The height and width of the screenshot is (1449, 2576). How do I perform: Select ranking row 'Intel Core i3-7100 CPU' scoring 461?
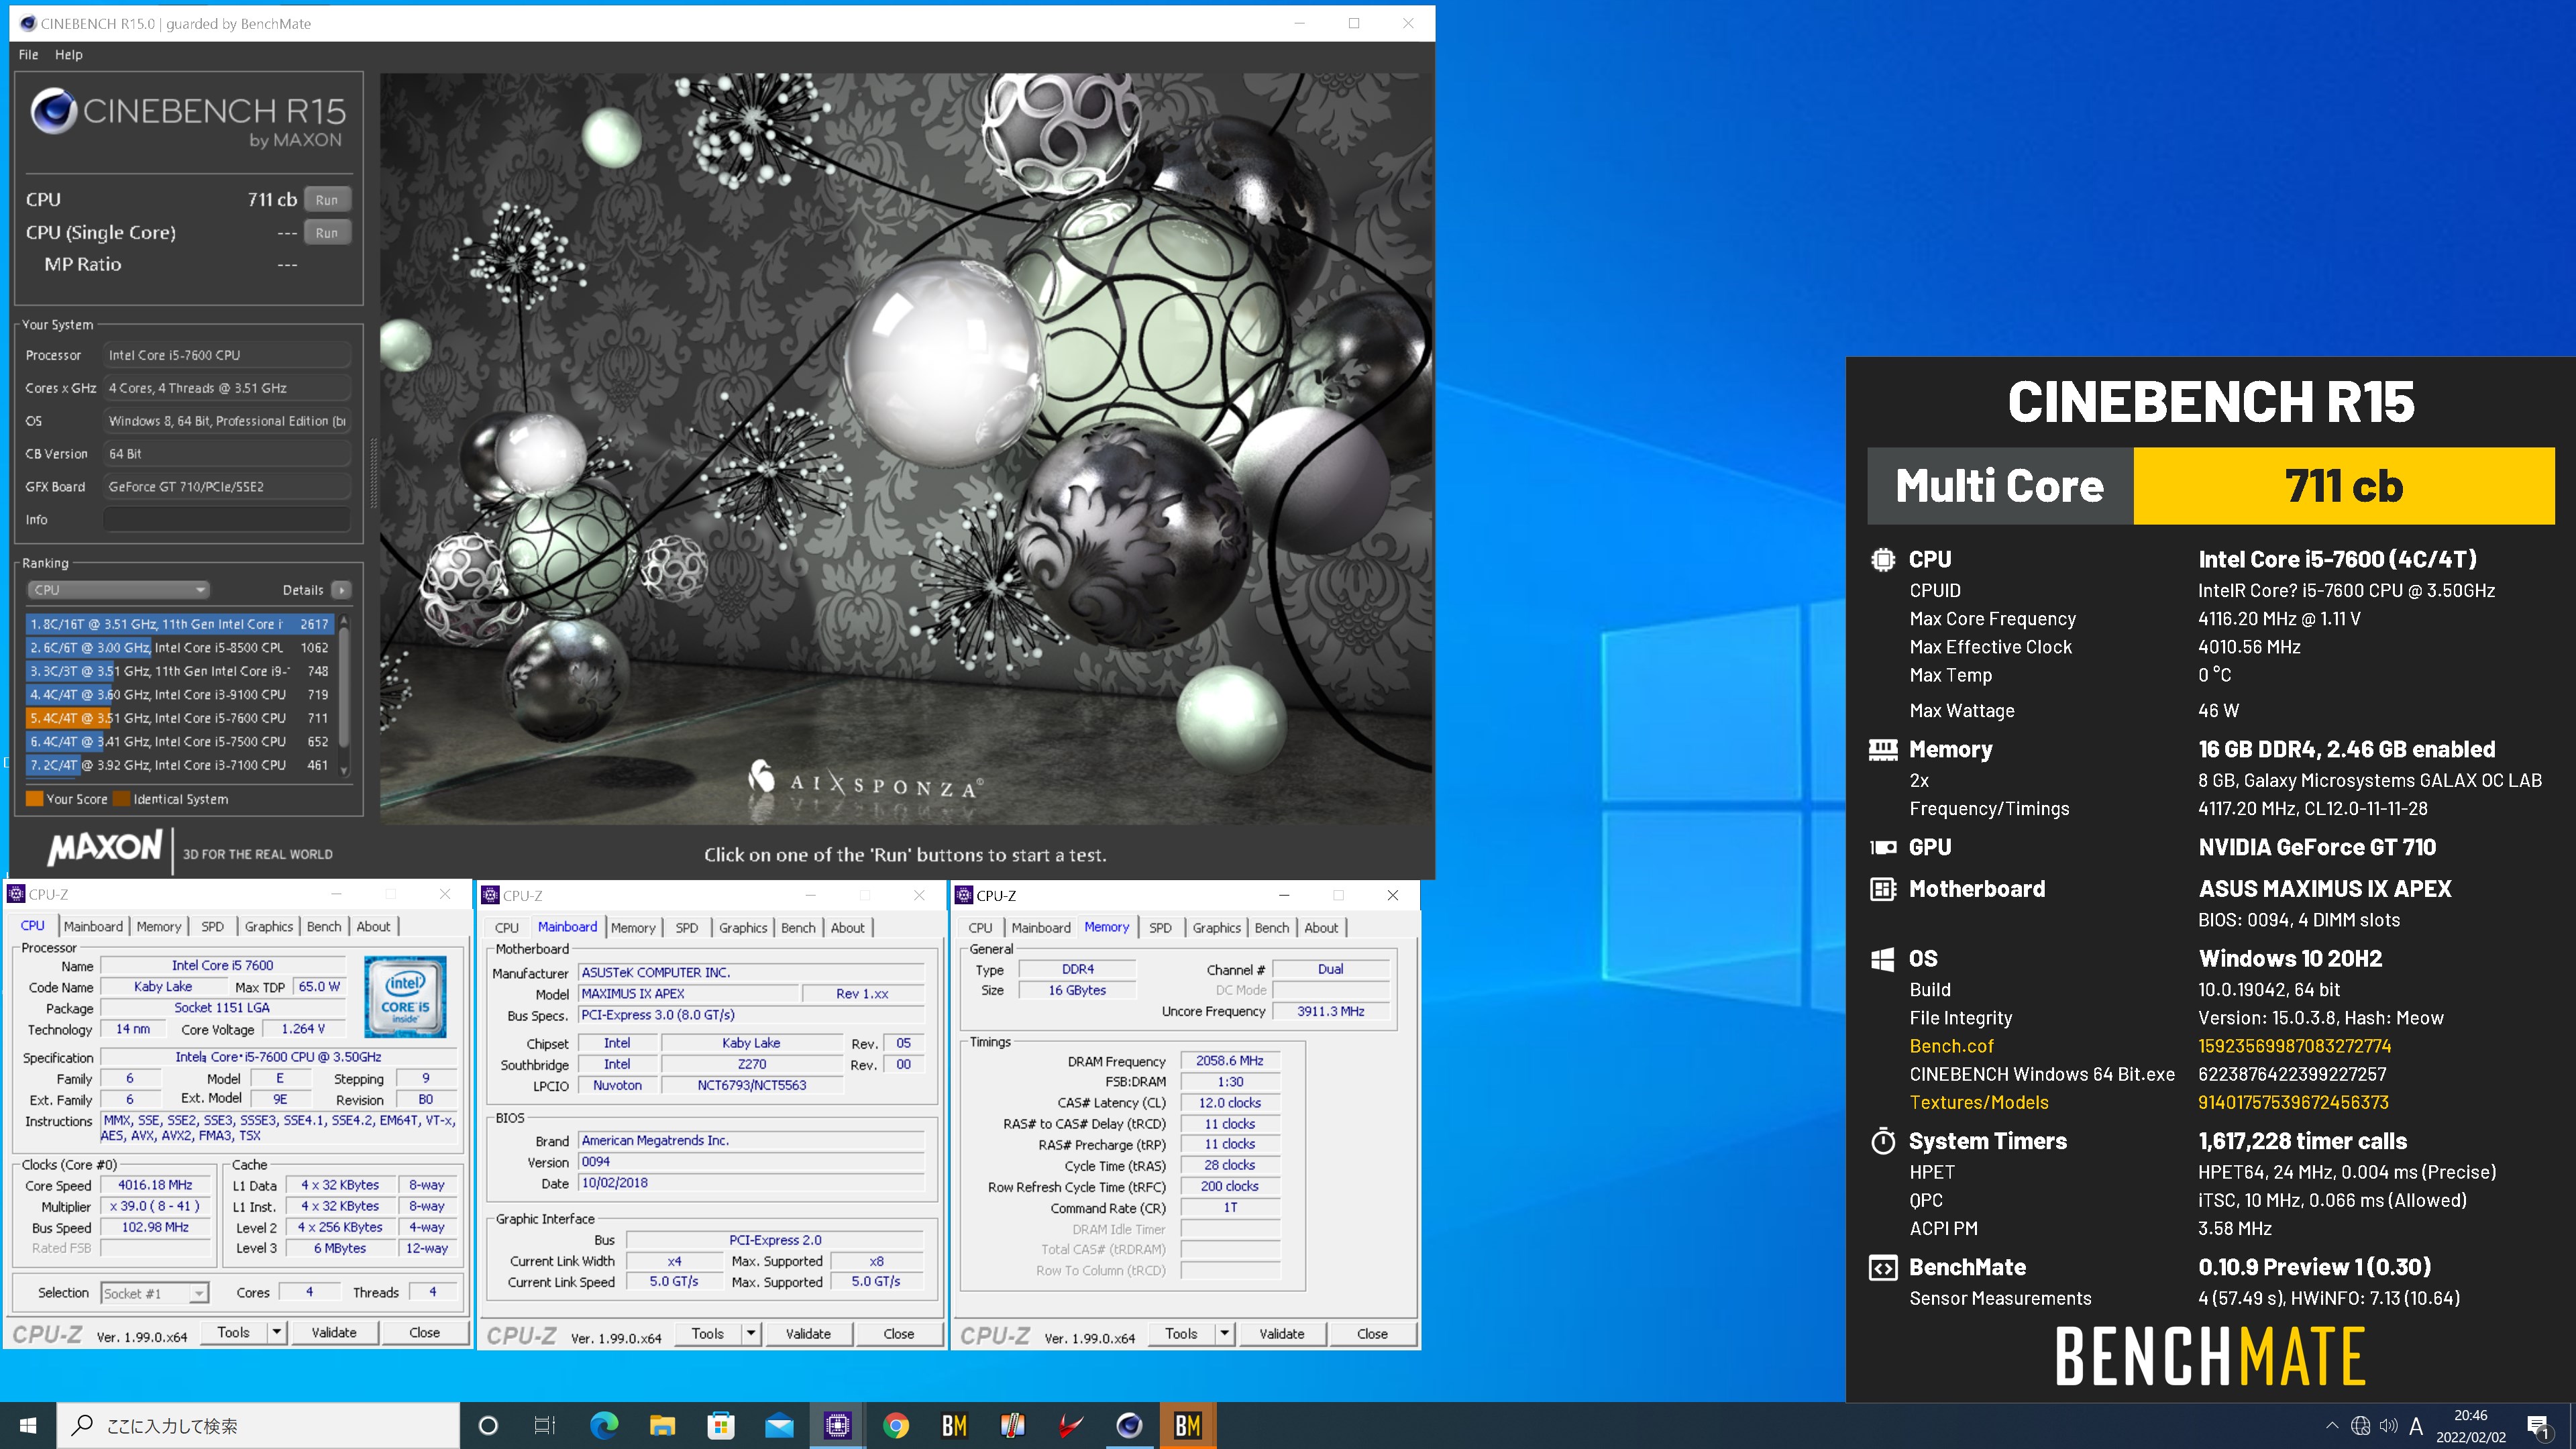(x=181, y=765)
